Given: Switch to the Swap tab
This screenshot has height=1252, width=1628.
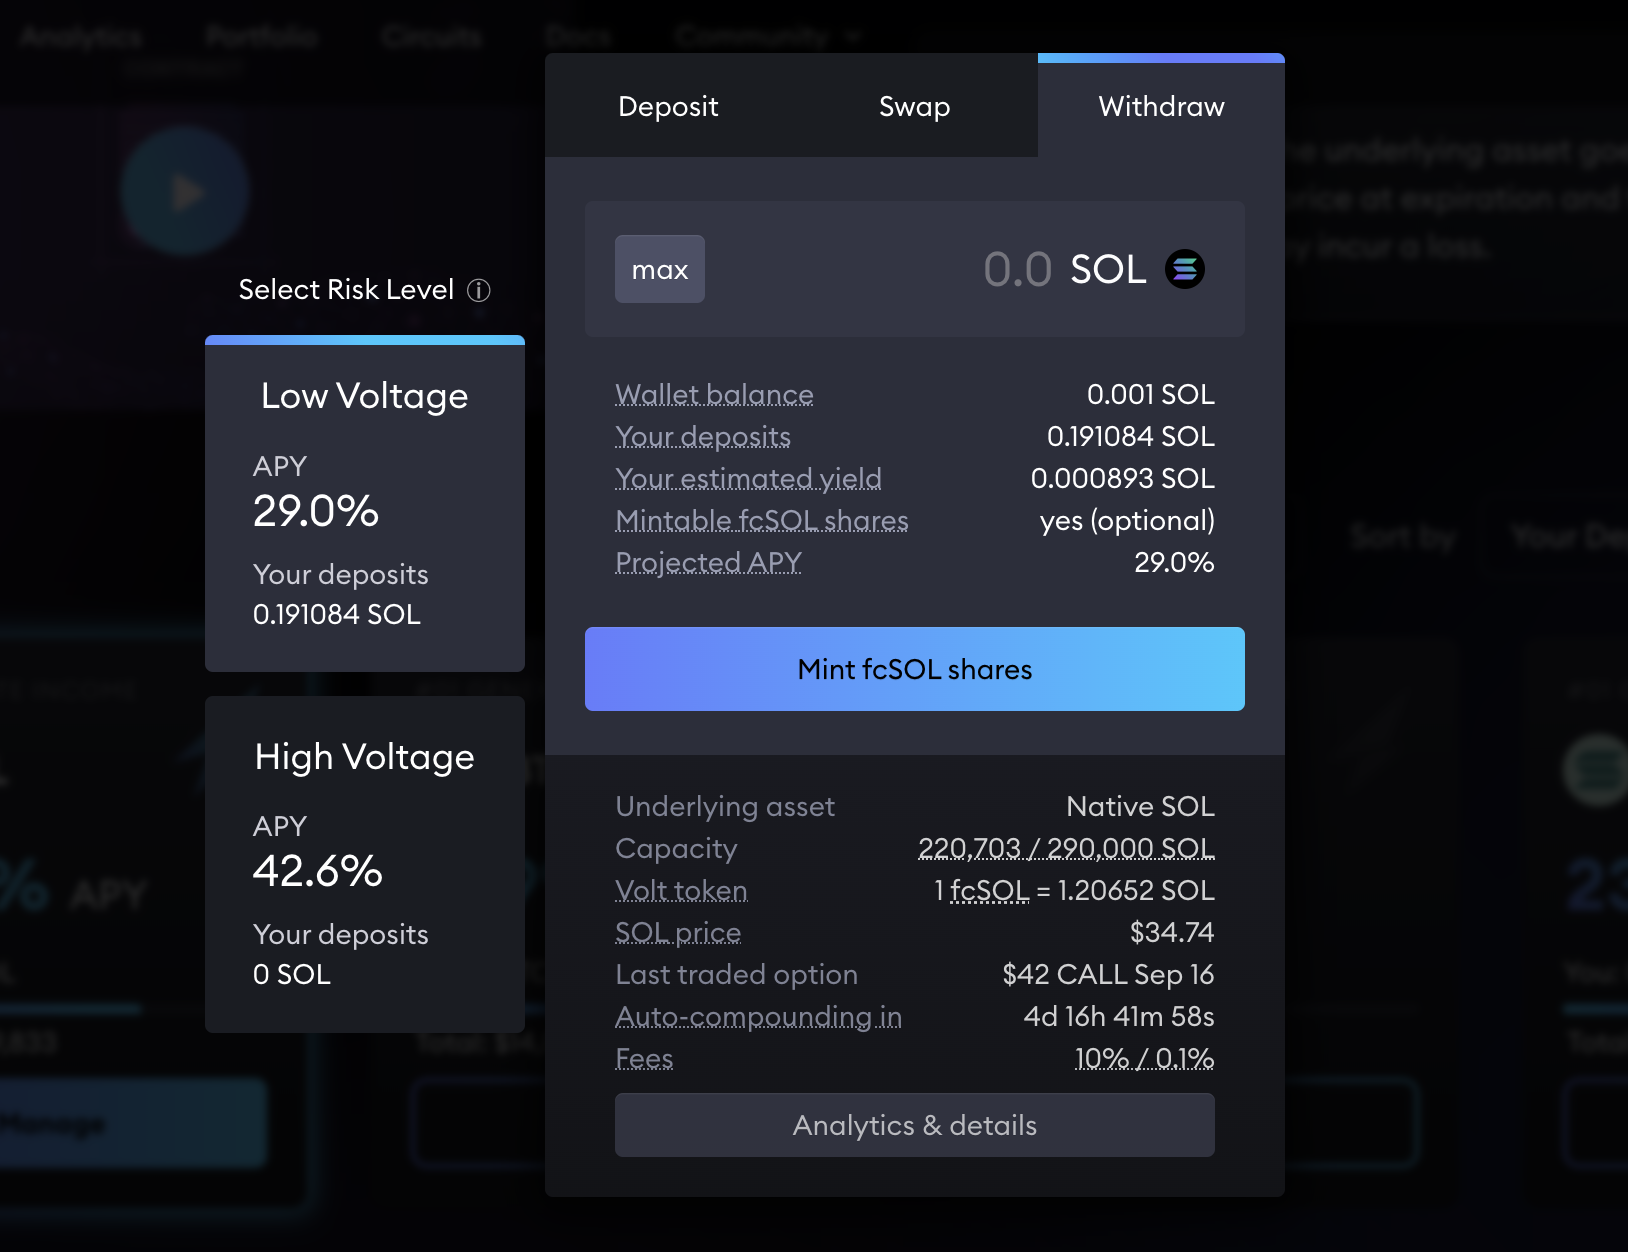Looking at the screenshot, I should coord(914,106).
